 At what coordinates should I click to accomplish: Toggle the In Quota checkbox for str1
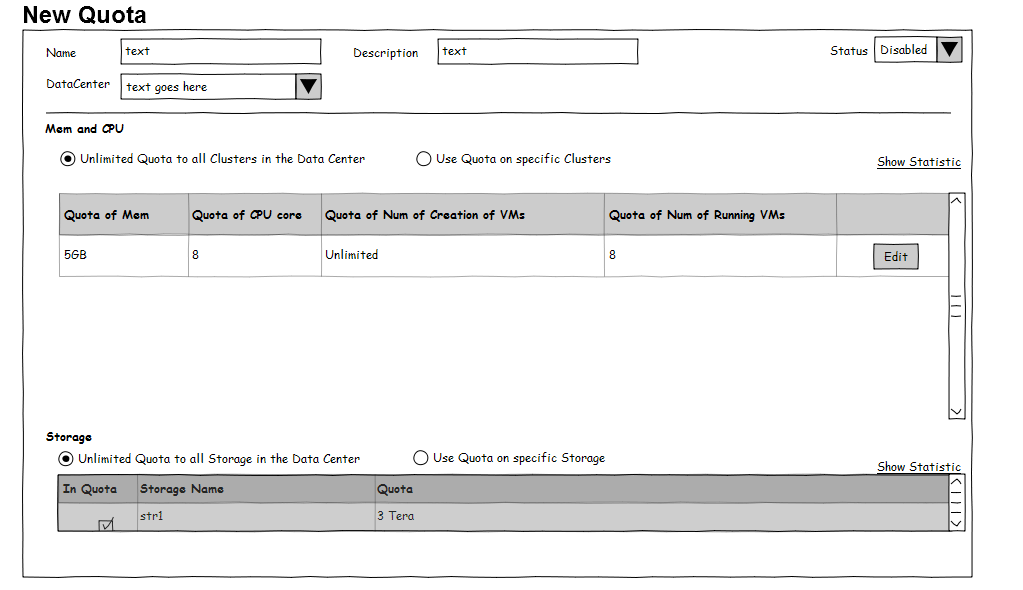coord(107,525)
